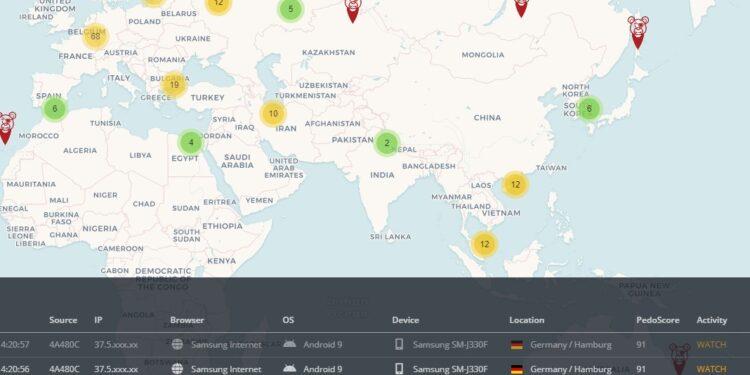
Task: Click the SAUDI ARABIA label on the map
Action: pyautogui.click(x=237, y=161)
